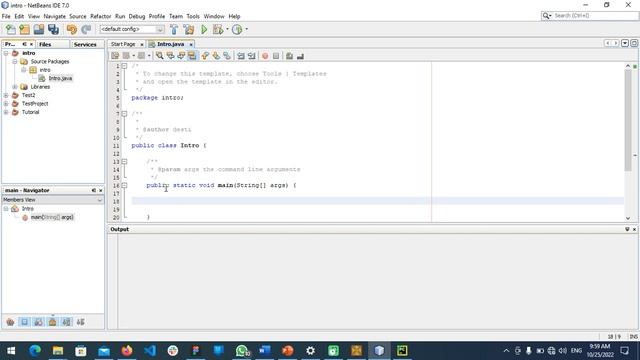Image resolution: width=640 pixels, height=360 pixels.
Task: Toggle highlight search in editor toolbar
Action: pyautogui.click(x=192, y=56)
